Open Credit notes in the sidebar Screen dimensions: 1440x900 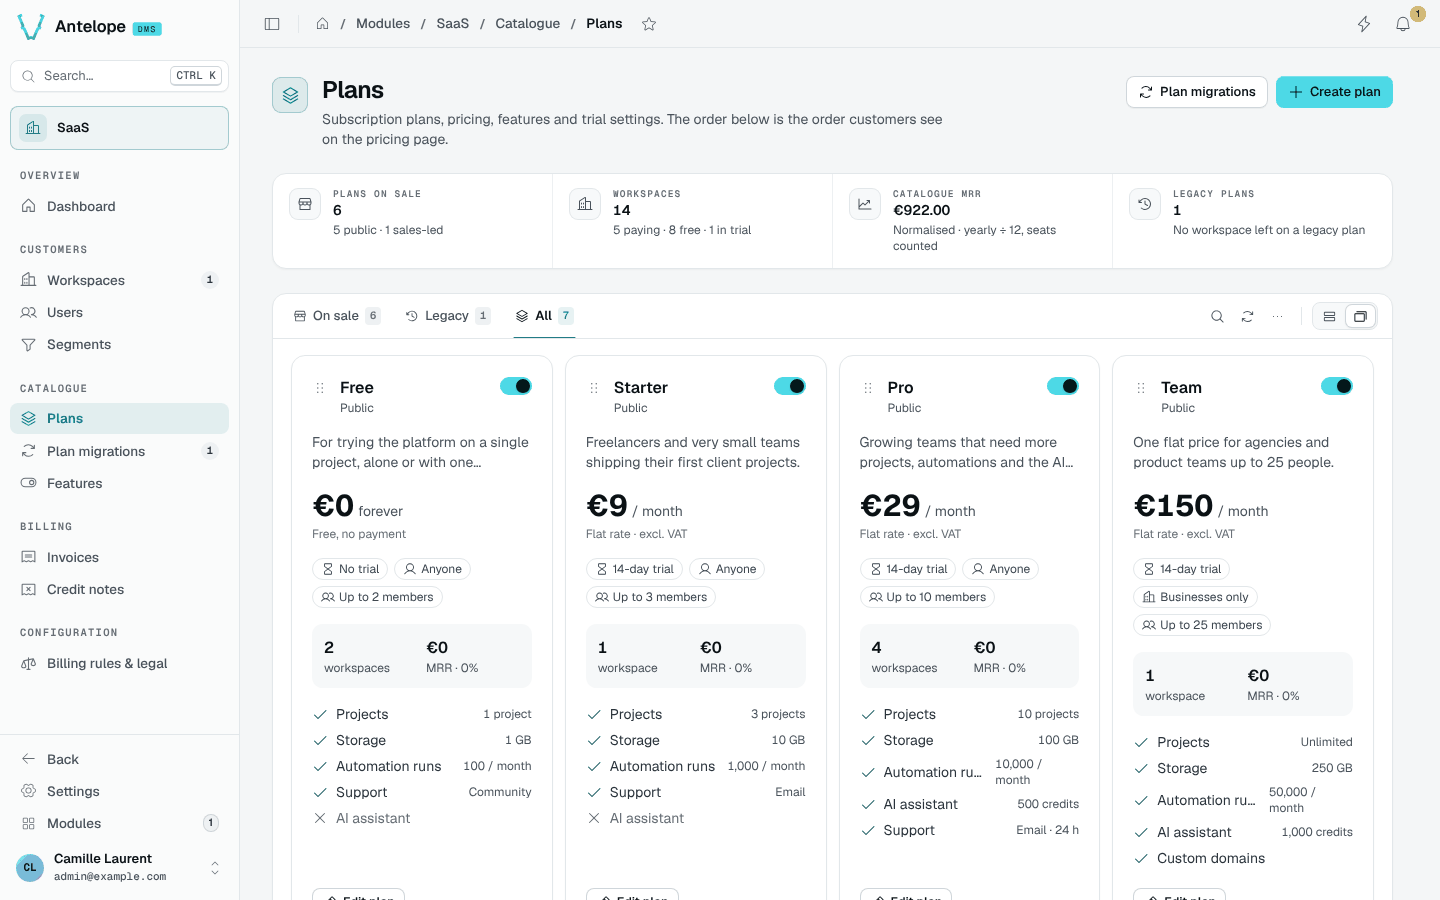[x=120, y=589]
